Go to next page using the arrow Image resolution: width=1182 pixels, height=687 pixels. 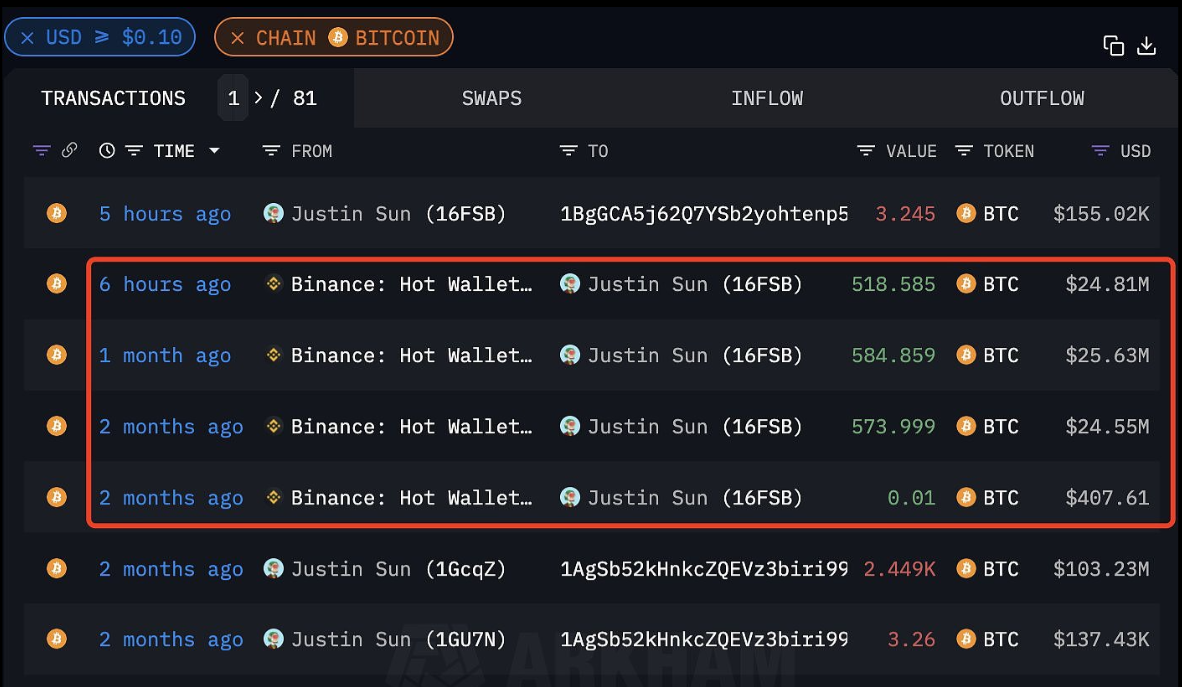pyautogui.click(x=258, y=98)
